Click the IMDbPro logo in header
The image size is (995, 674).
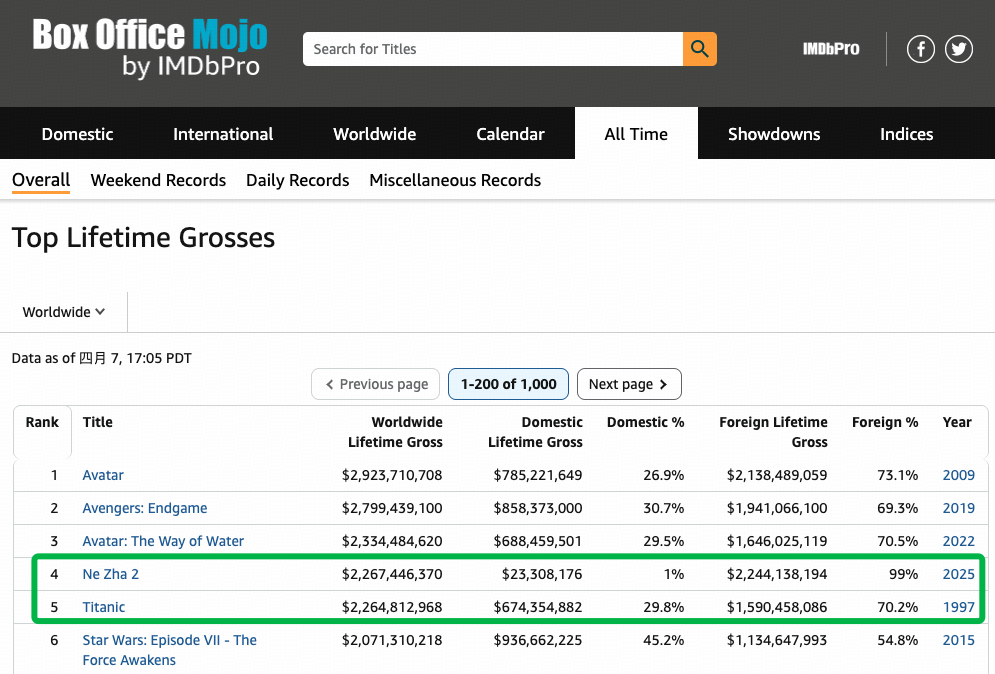[831, 49]
